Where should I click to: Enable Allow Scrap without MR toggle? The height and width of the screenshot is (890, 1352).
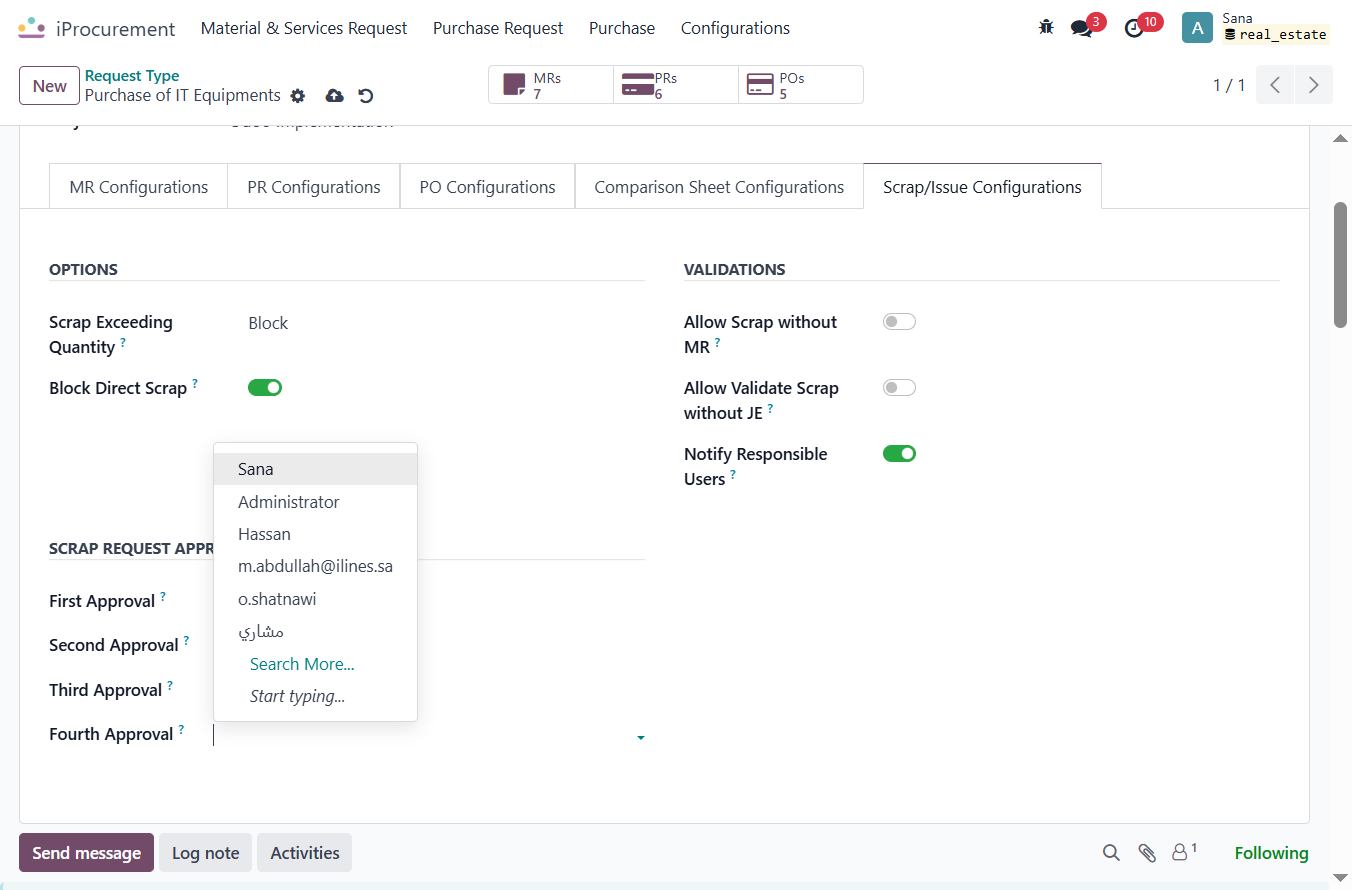(x=899, y=322)
